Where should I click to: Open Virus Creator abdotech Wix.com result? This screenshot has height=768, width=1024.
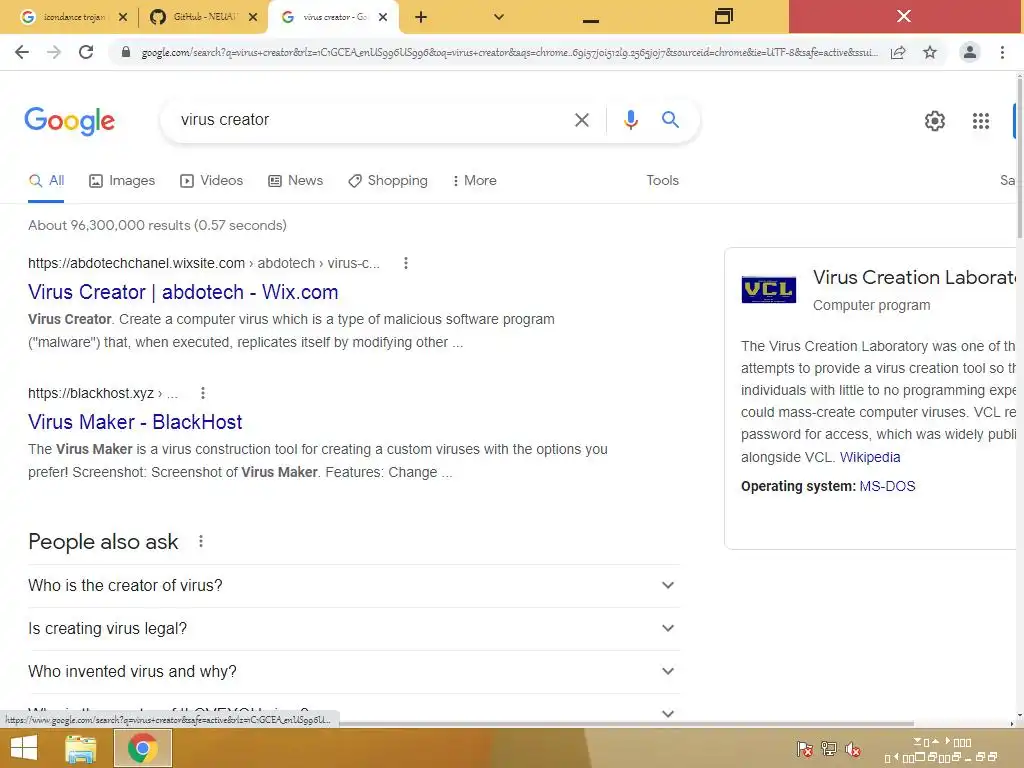pyautogui.click(x=183, y=292)
